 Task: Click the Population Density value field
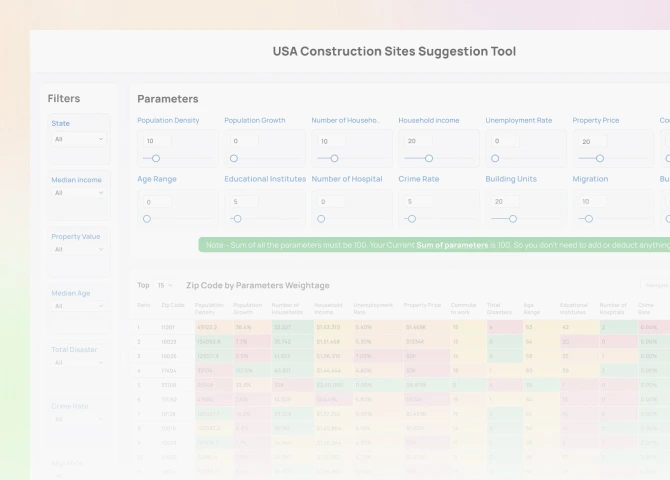pyautogui.click(x=157, y=141)
